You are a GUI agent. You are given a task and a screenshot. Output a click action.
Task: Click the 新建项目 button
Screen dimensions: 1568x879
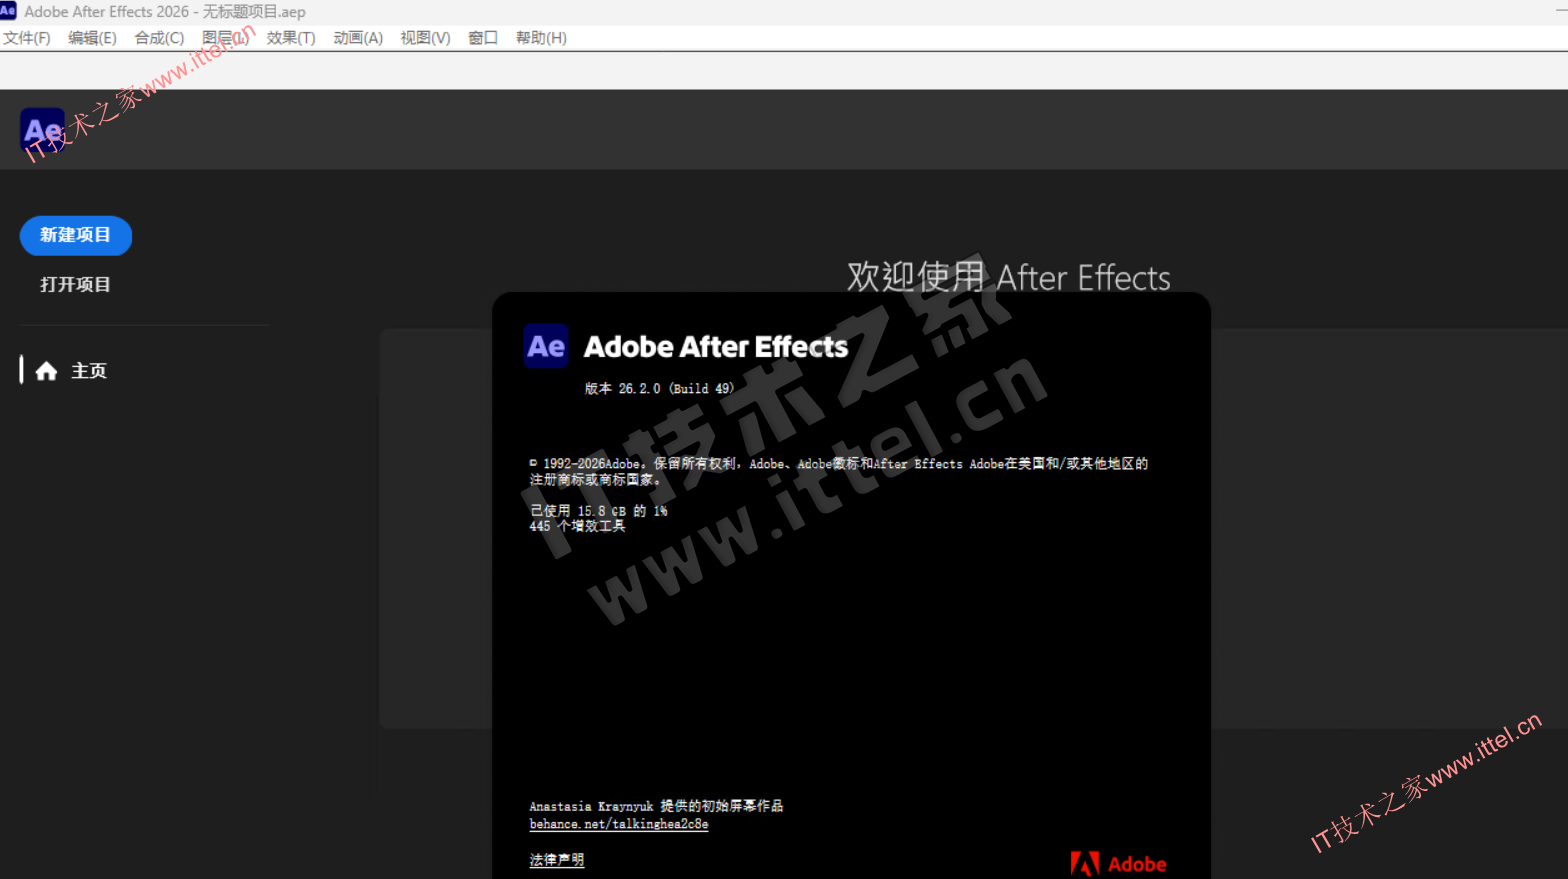(x=76, y=235)
